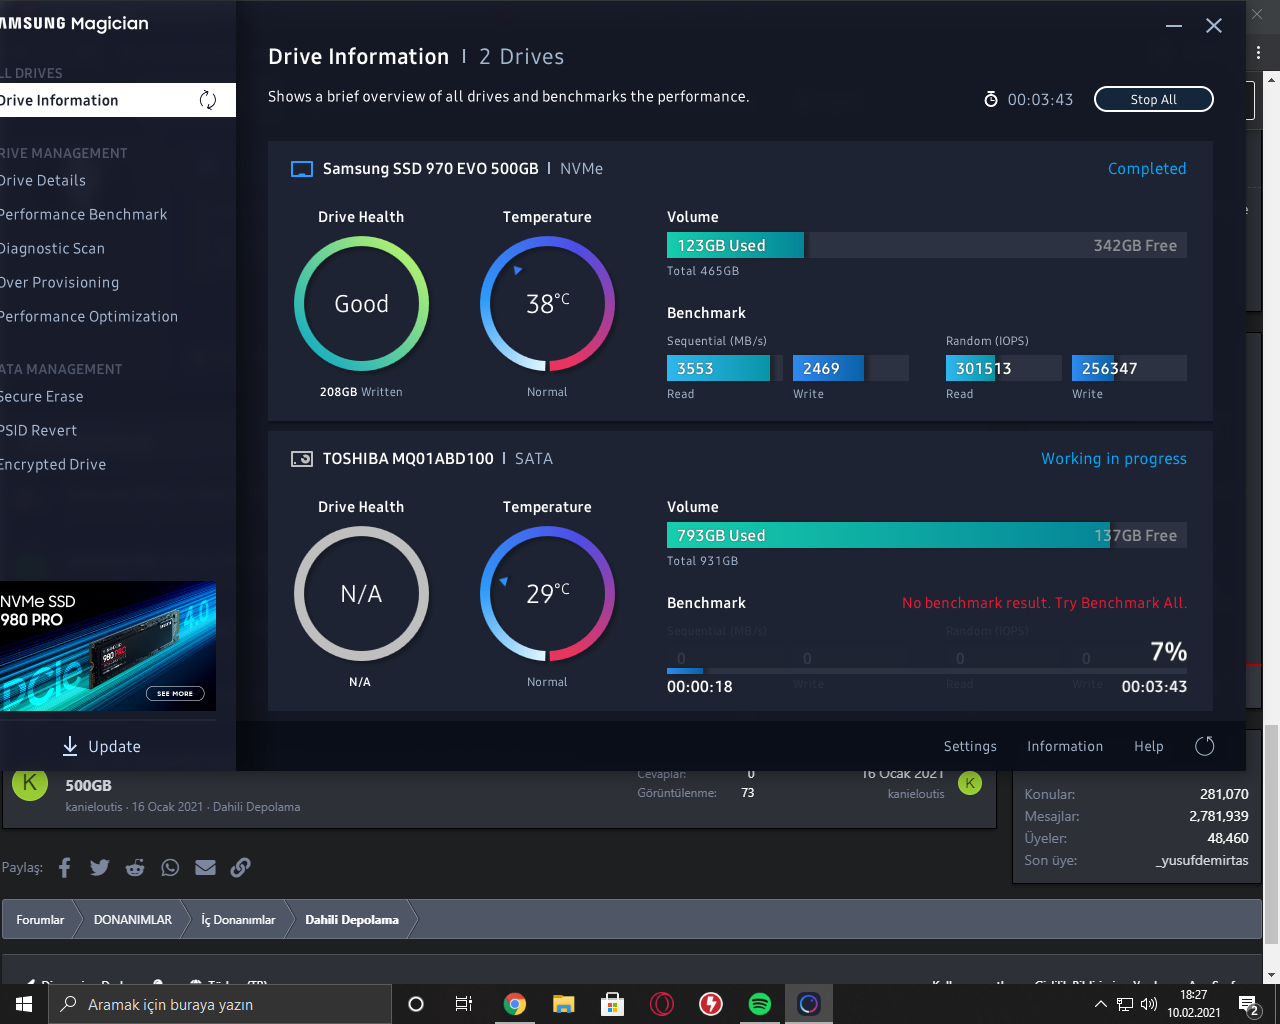Click the Samsung SSD 123GB Used volume bar
This screenshot has width=1280, height=1024.
[x=735, y=245]
